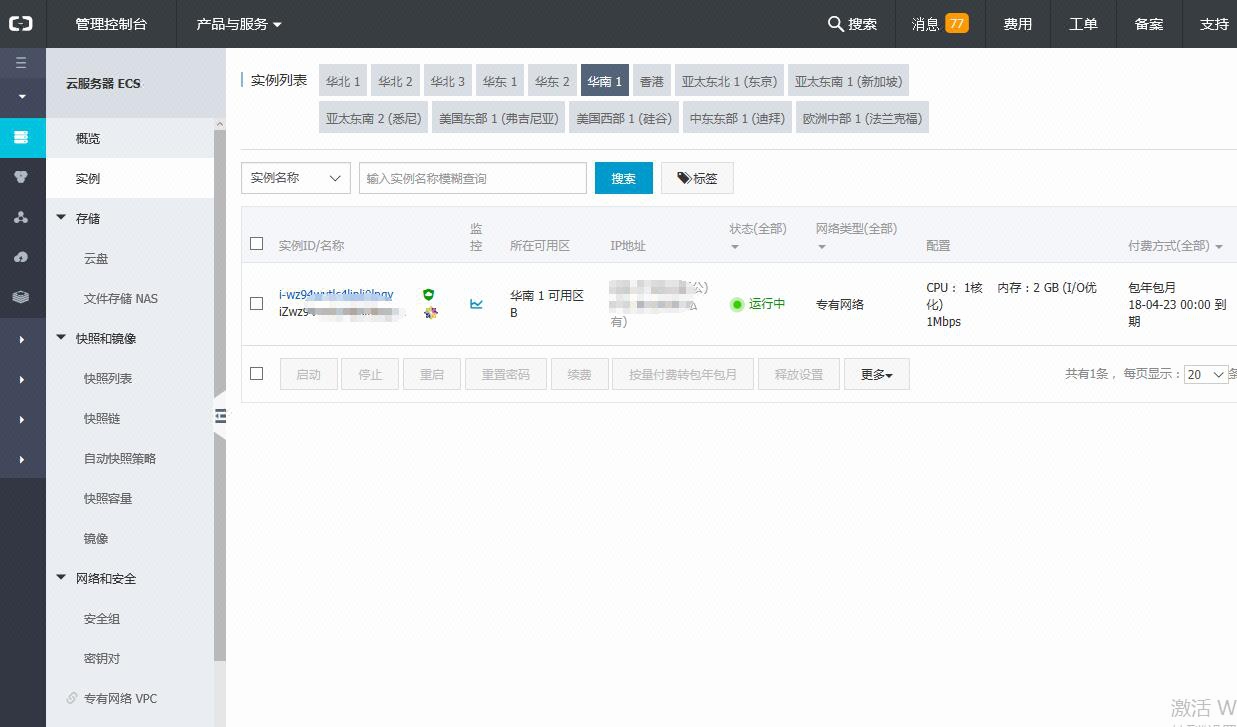Open the per-page count dropdown showing 20

click(x=1205, y=374)
